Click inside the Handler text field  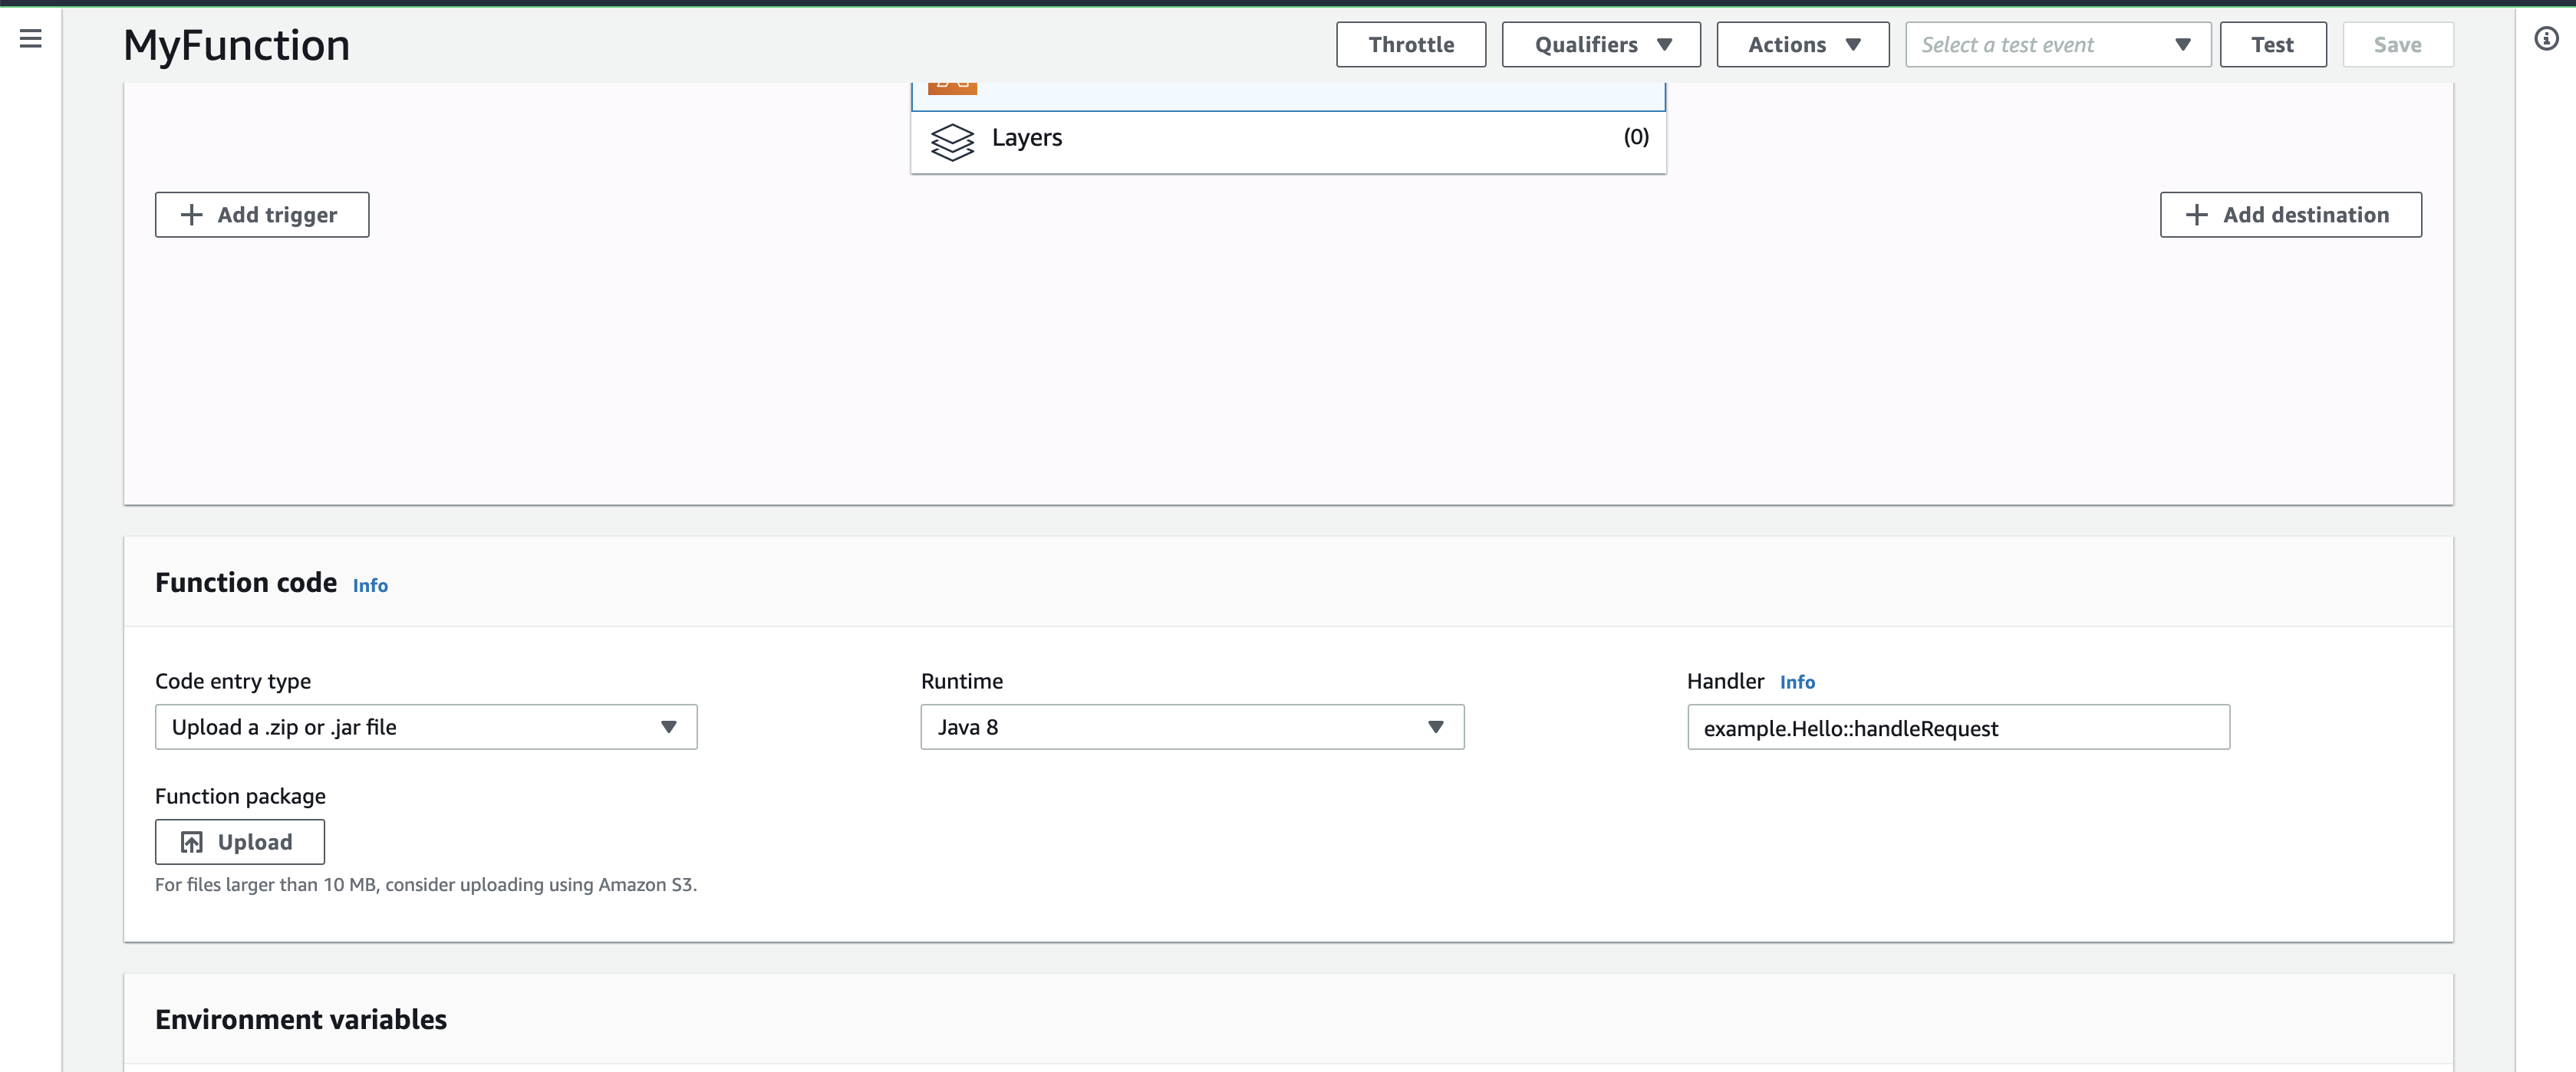point(1957,727)
